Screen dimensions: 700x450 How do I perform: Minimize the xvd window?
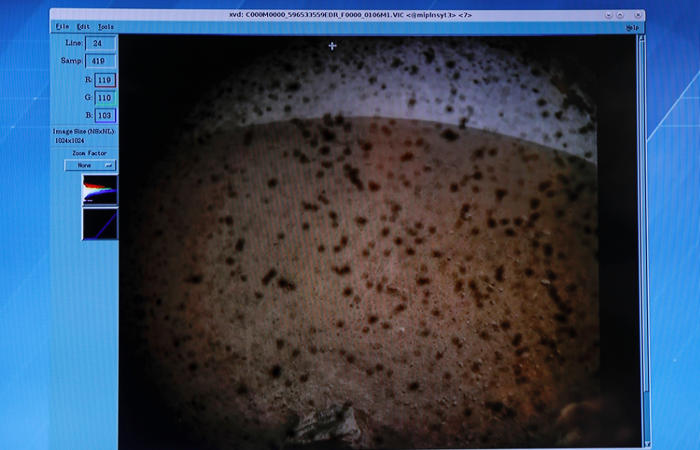606,15
